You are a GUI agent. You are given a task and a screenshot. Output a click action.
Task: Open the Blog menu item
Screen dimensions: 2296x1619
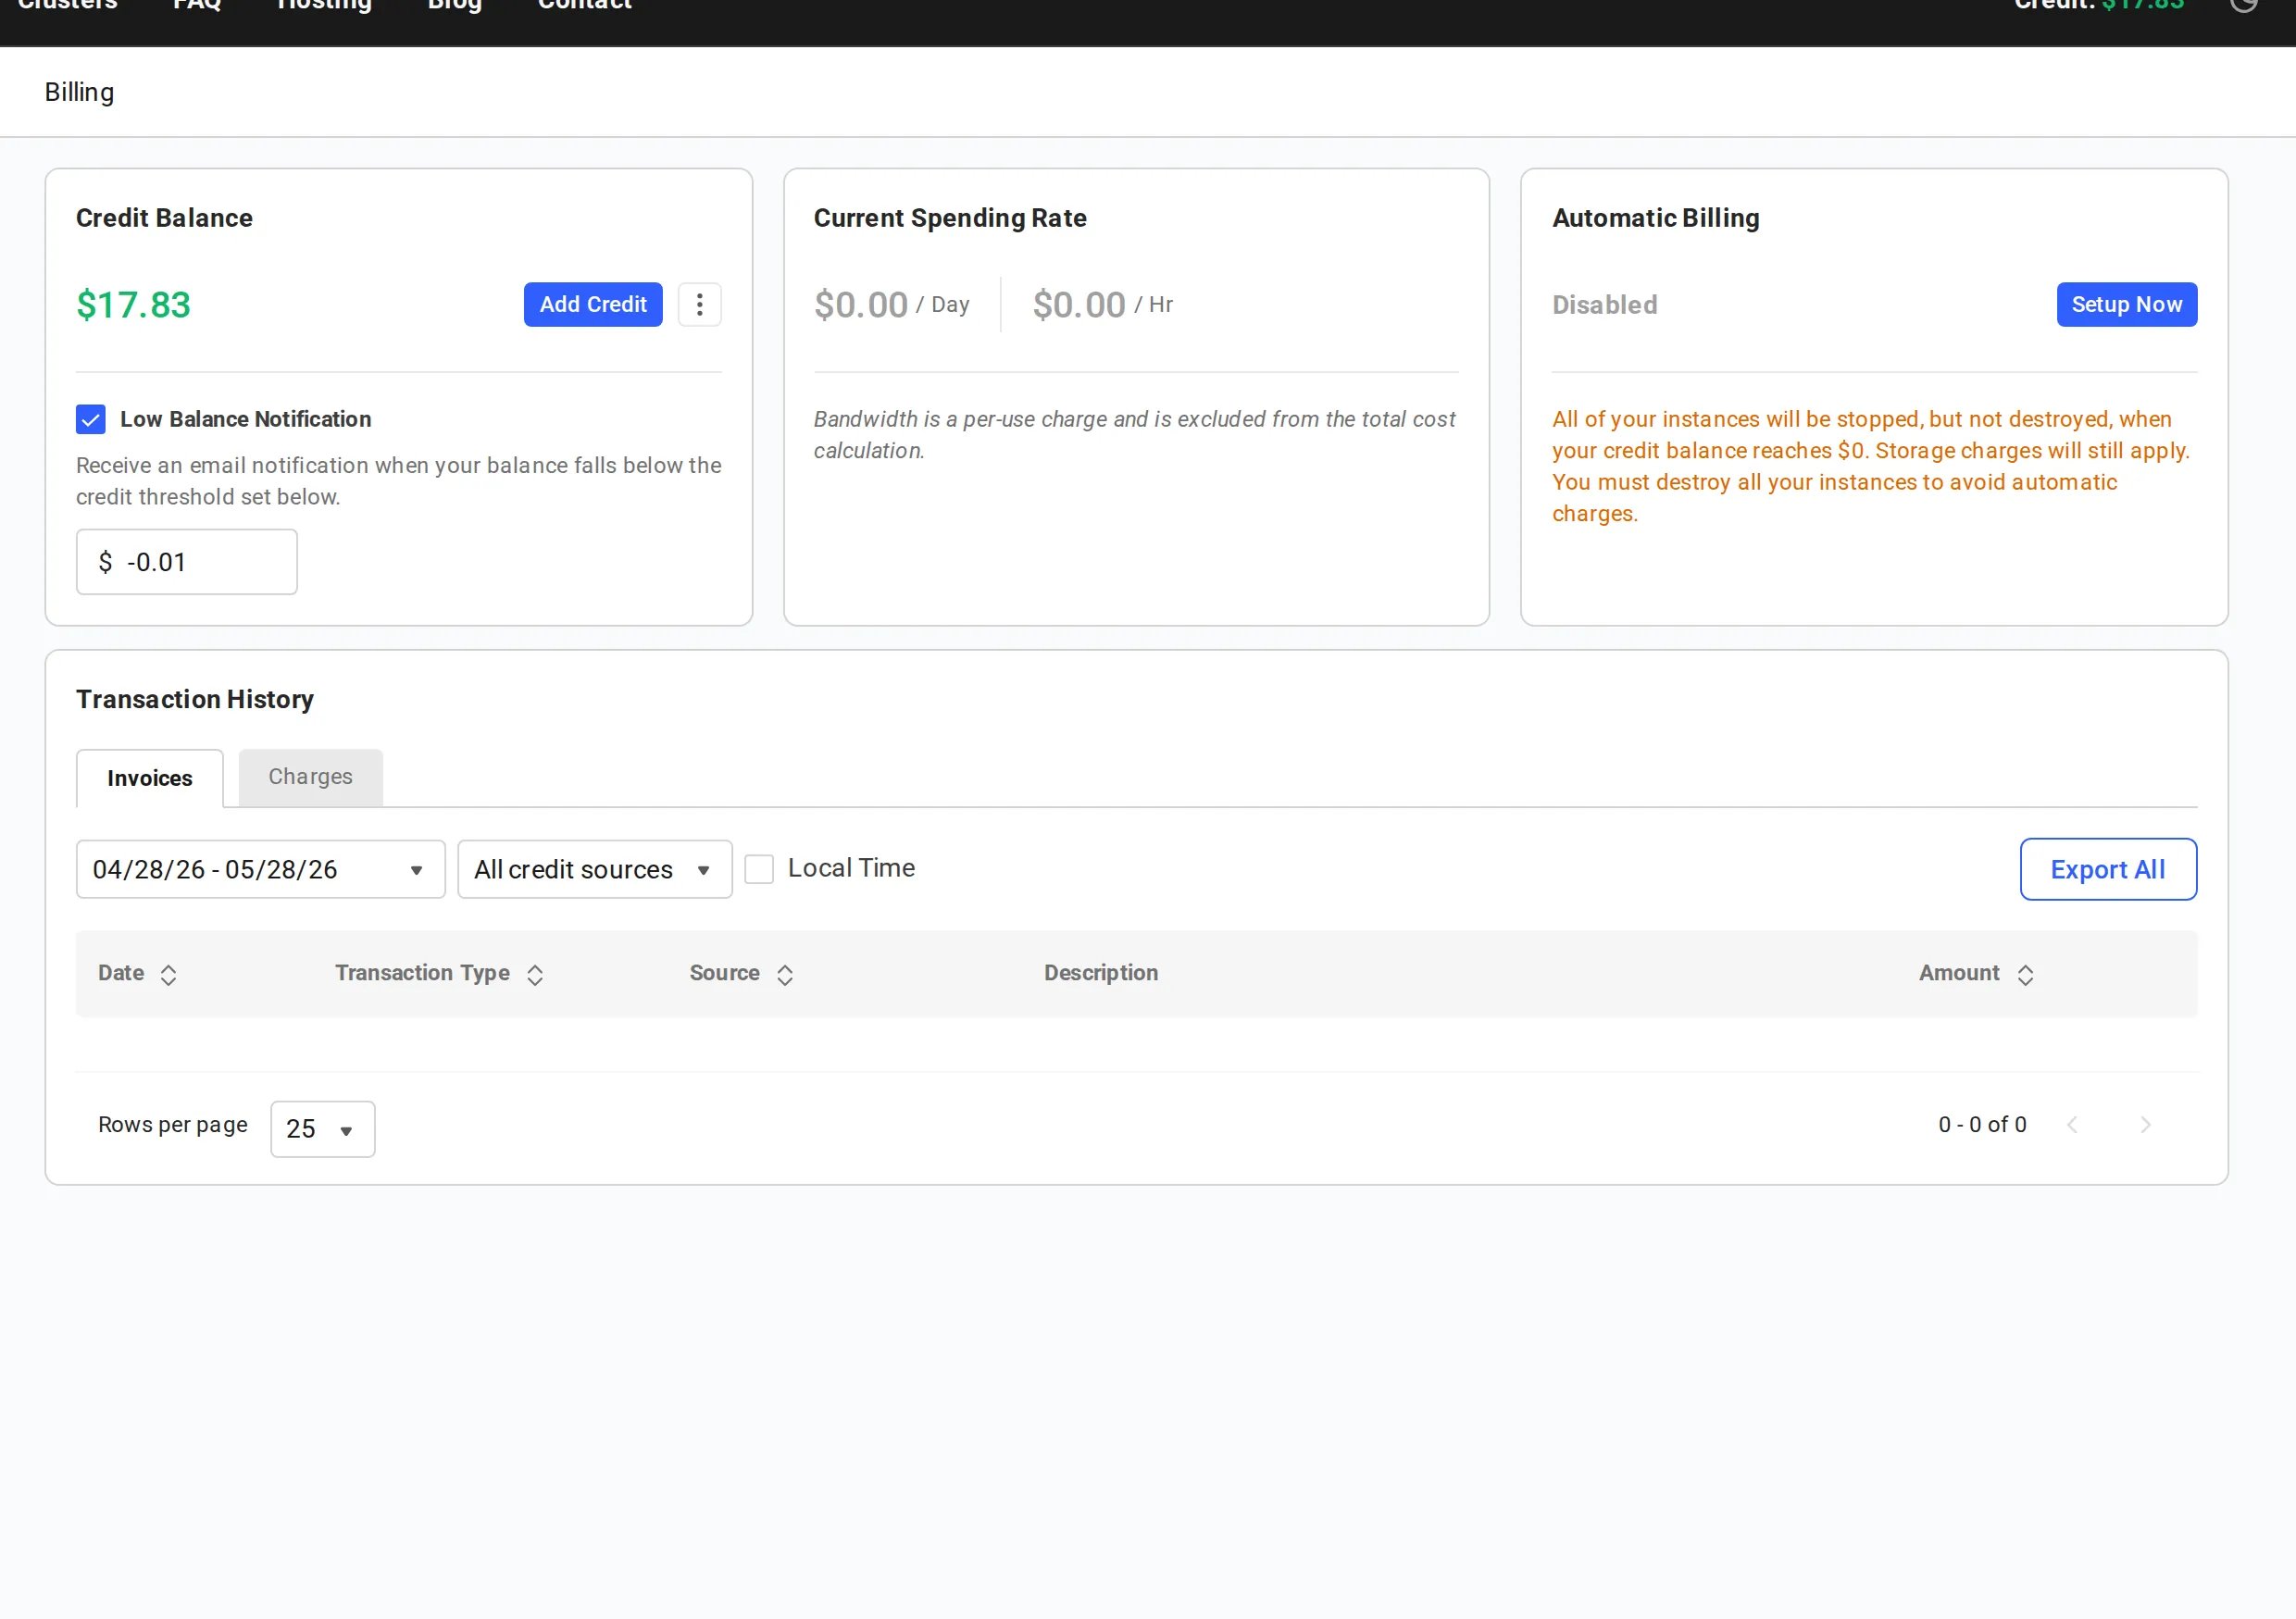click(455, 5)
